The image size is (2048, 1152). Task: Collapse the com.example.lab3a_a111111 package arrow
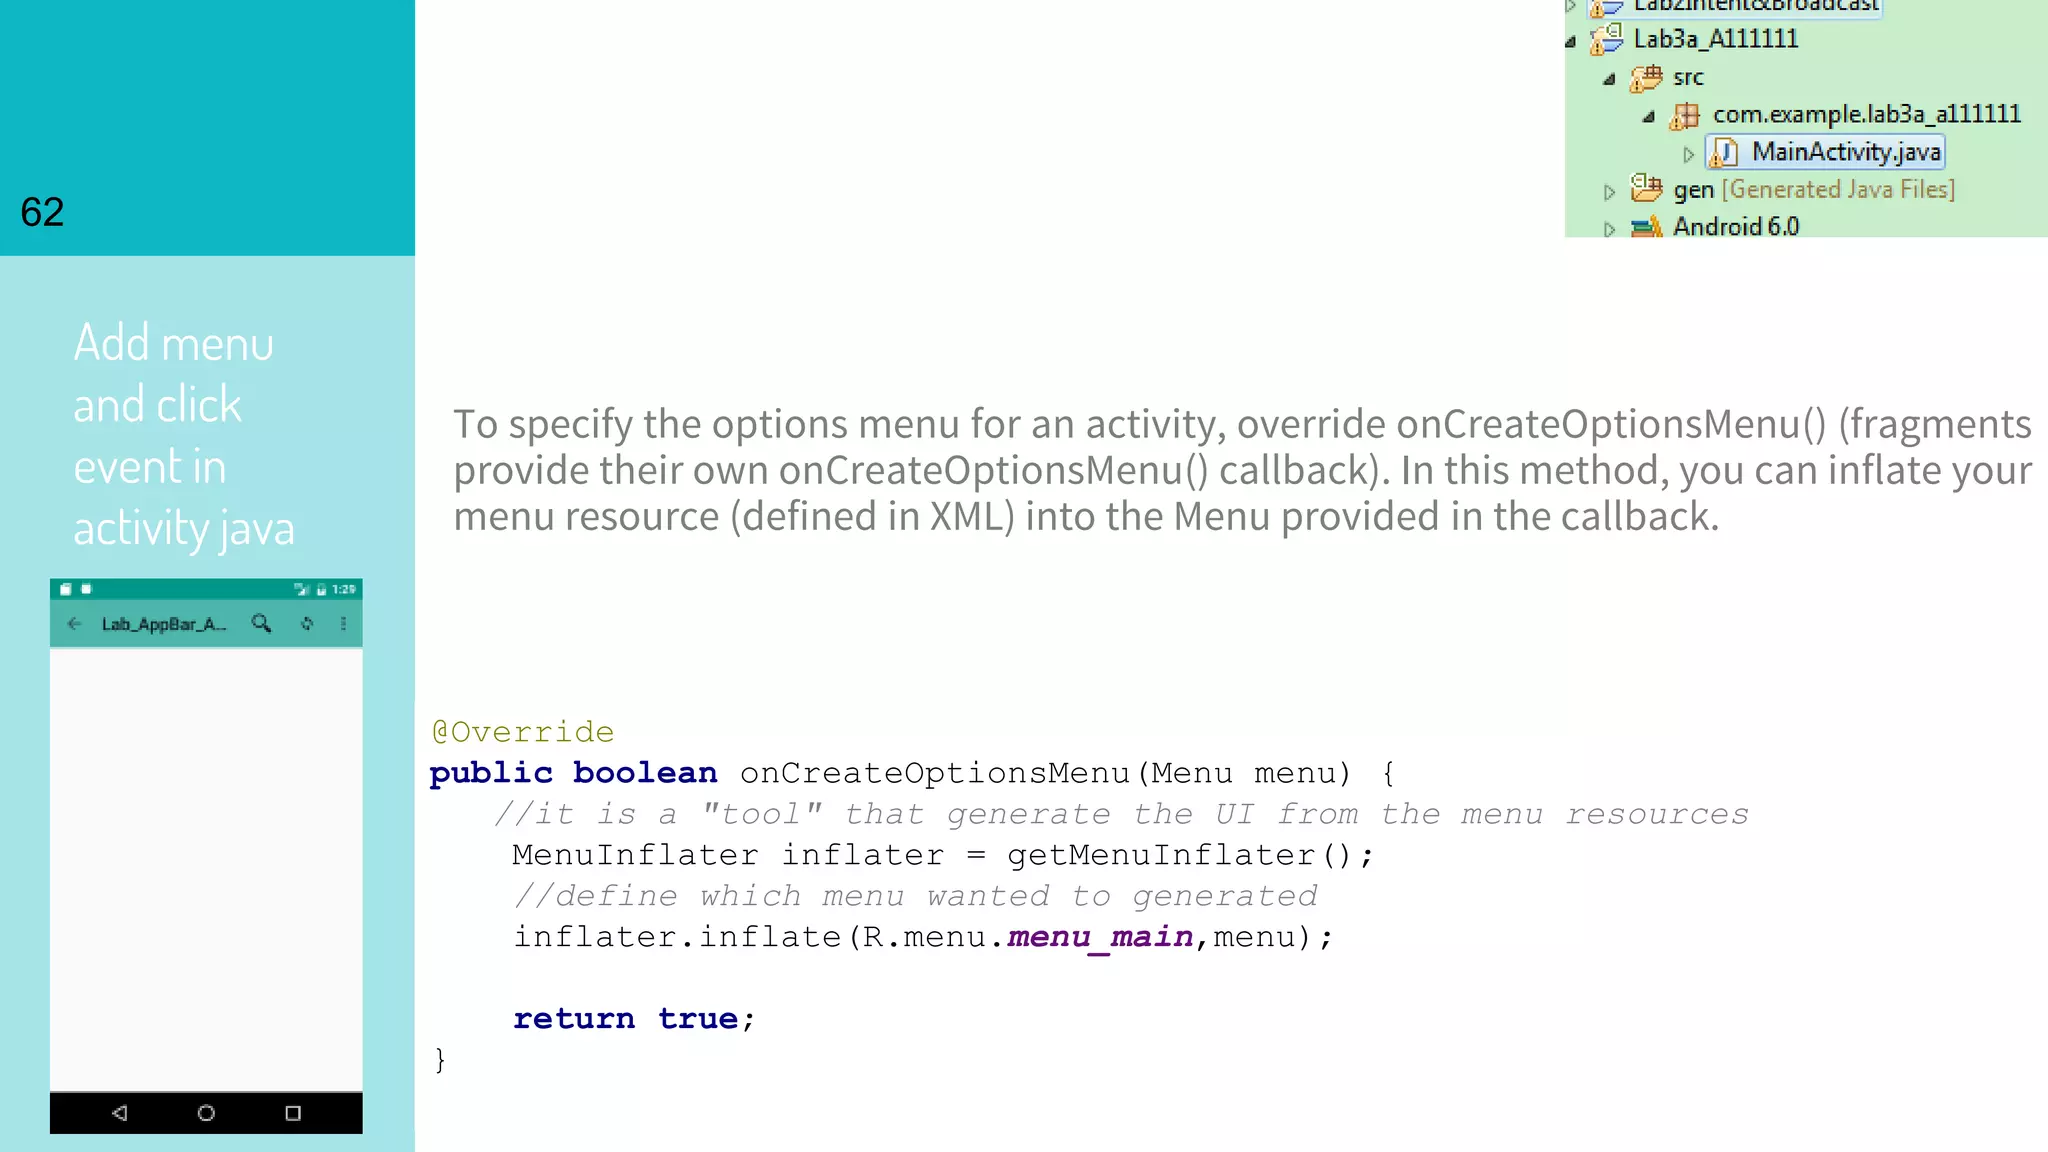pos(1648,117)
